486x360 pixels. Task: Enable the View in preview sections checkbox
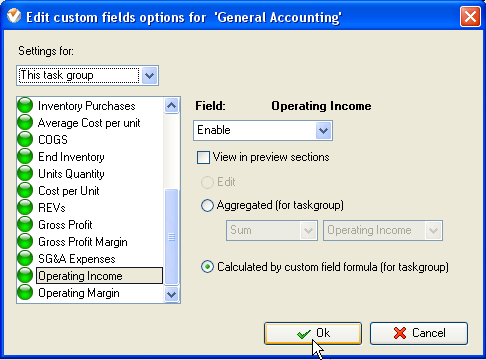pos(203,157)
